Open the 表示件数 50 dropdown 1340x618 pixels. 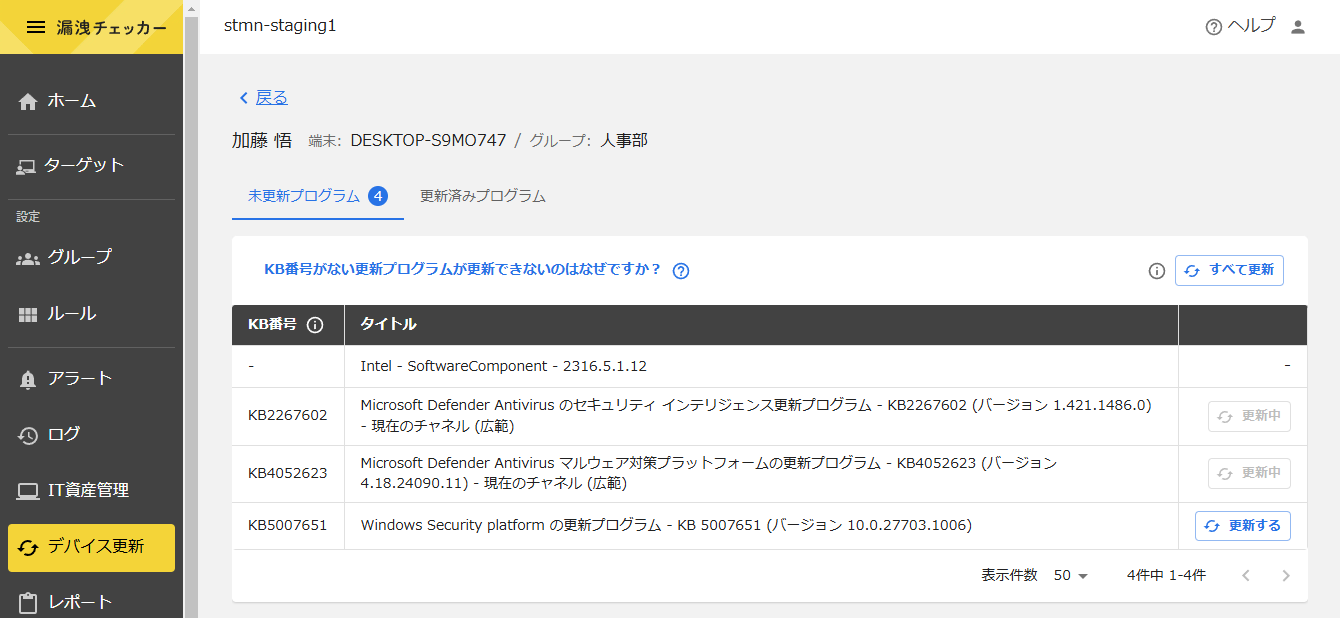[x=1071, y=576]
